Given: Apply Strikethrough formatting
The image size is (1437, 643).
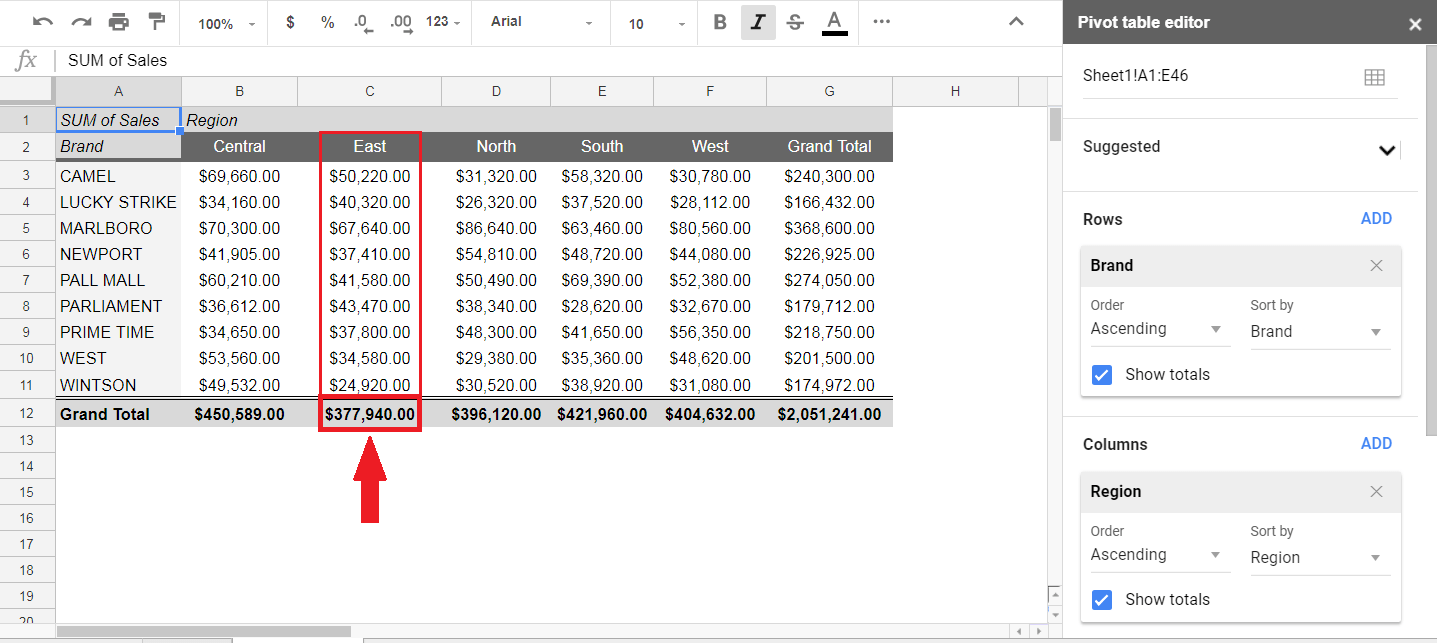Looking at the screenshot, I should (795, 22).
